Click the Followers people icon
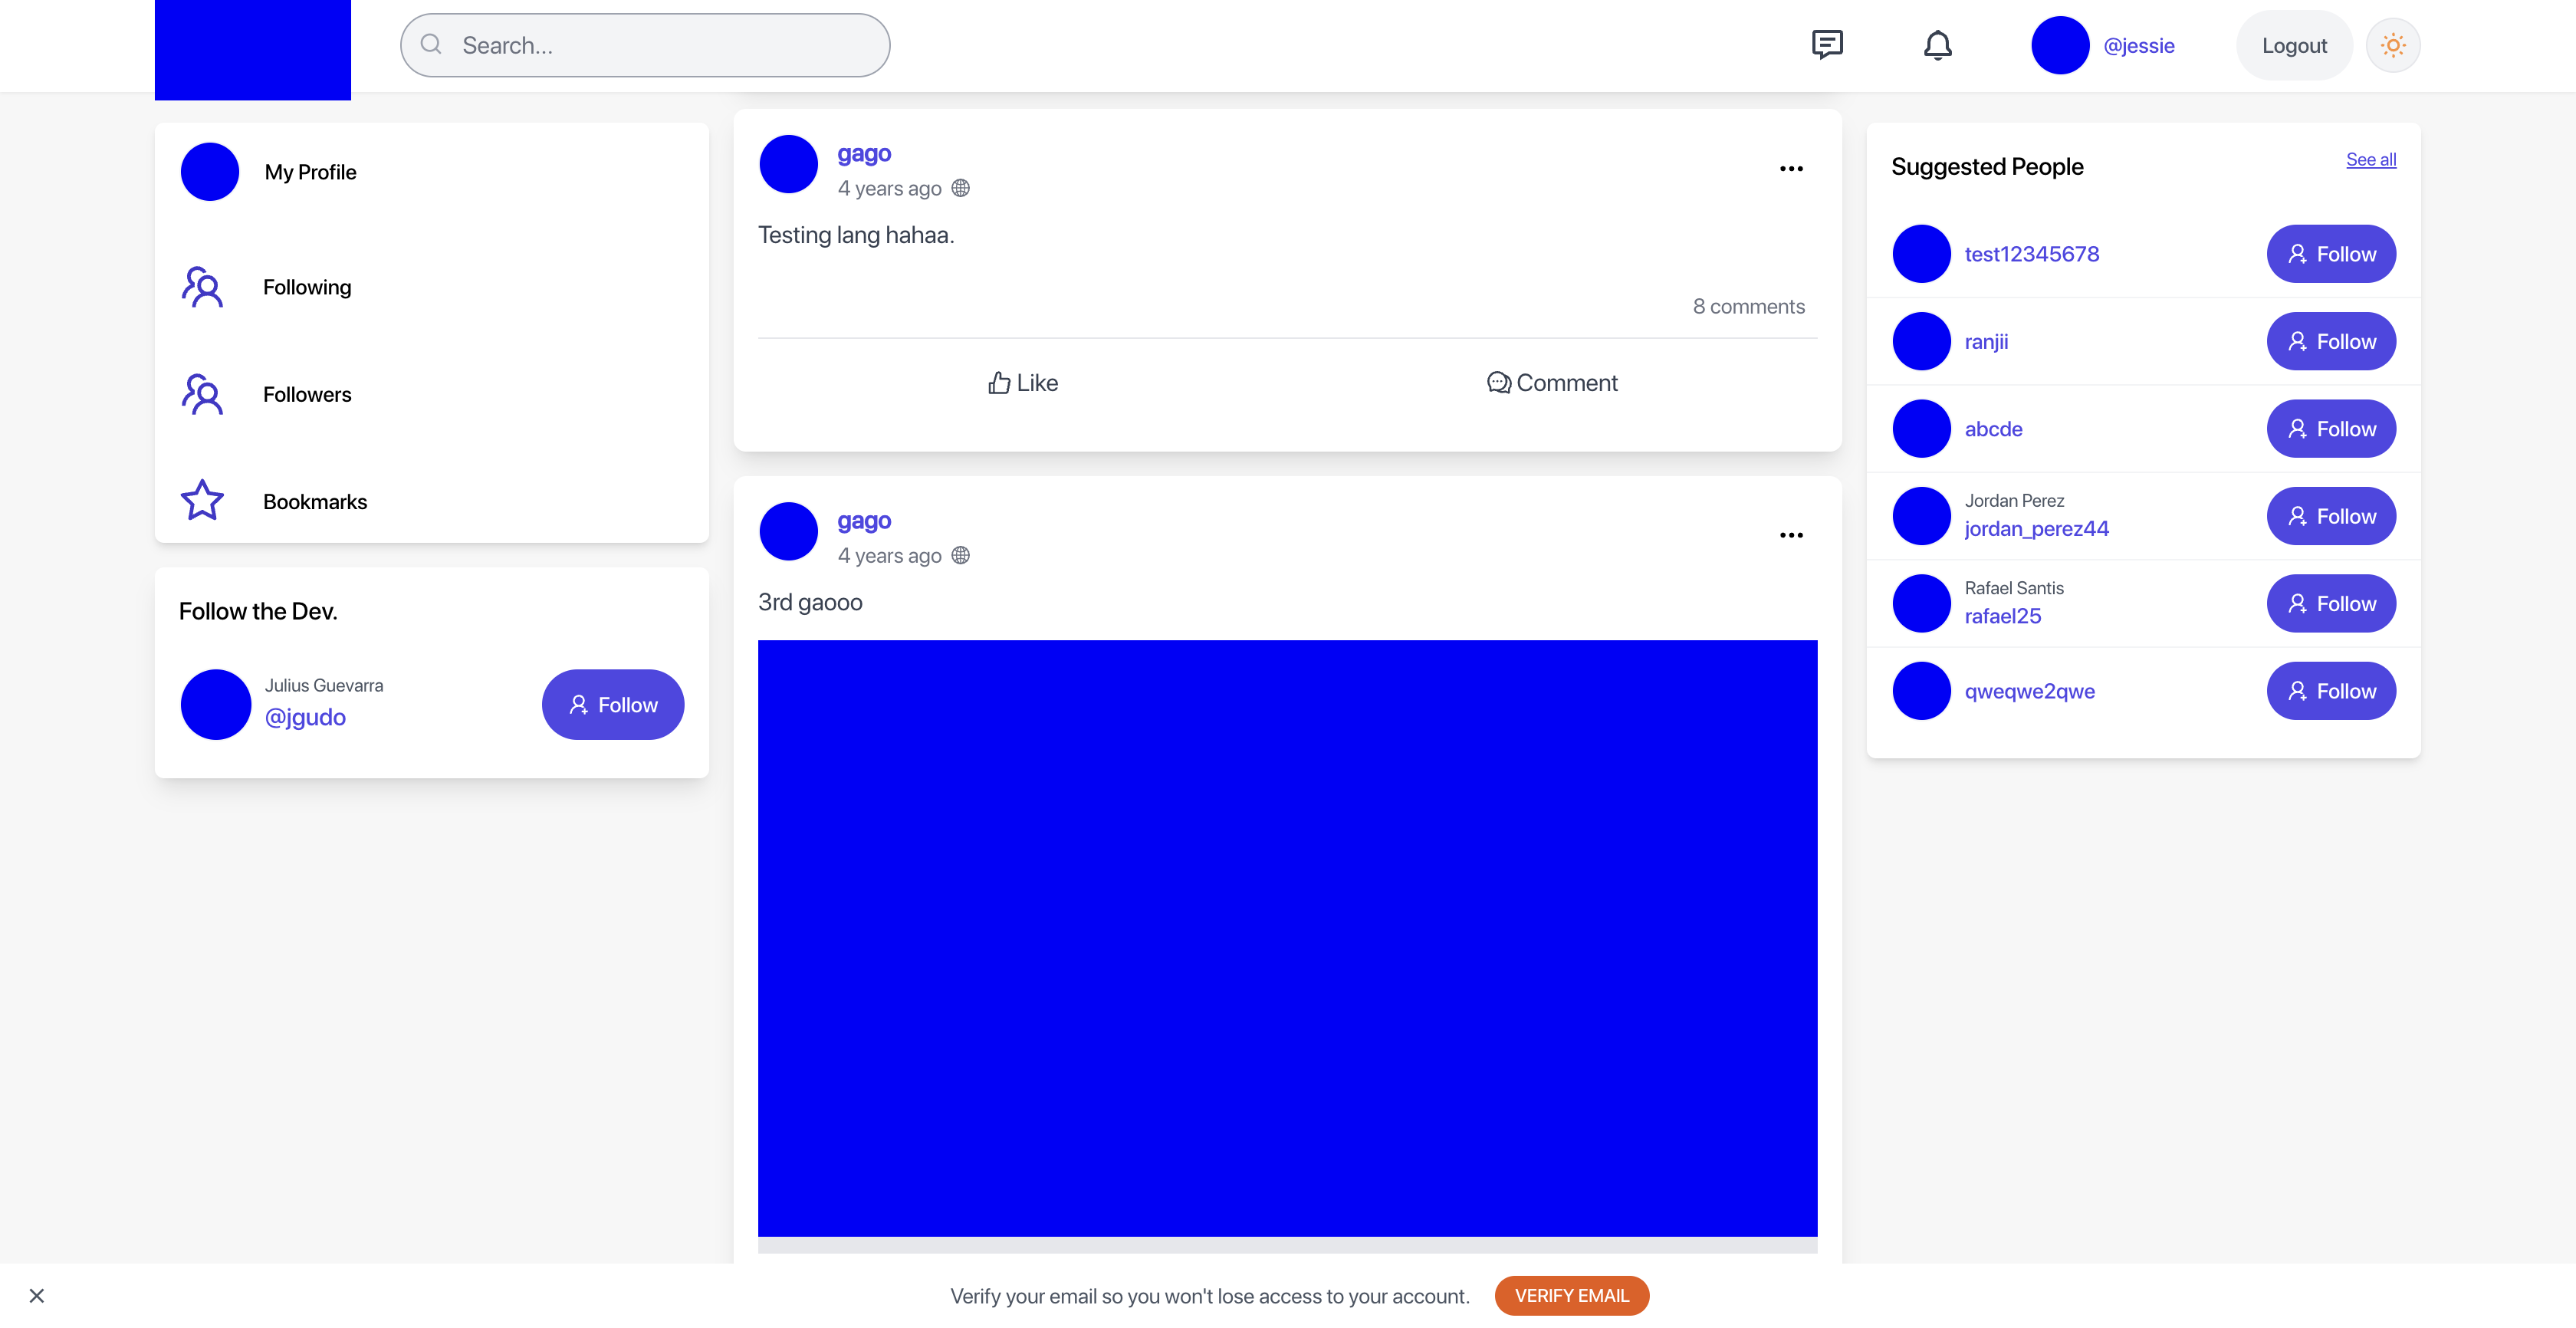The height and width of the screenshot is (1328, 2576). 202,394
